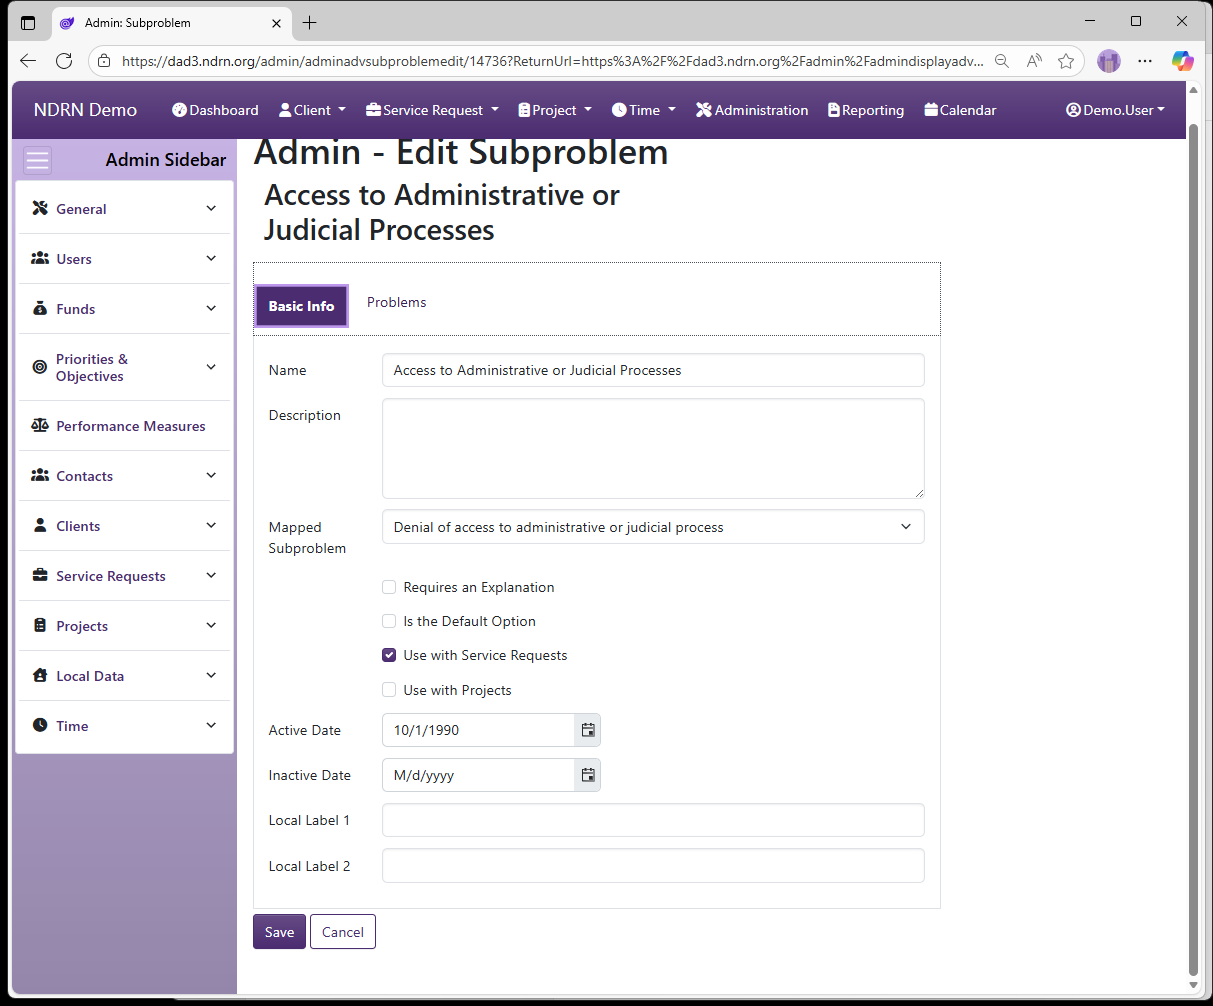The image size is (1213, 1006).
Task: Expand Priorities & Objectives section chevron
Action: 211,367
